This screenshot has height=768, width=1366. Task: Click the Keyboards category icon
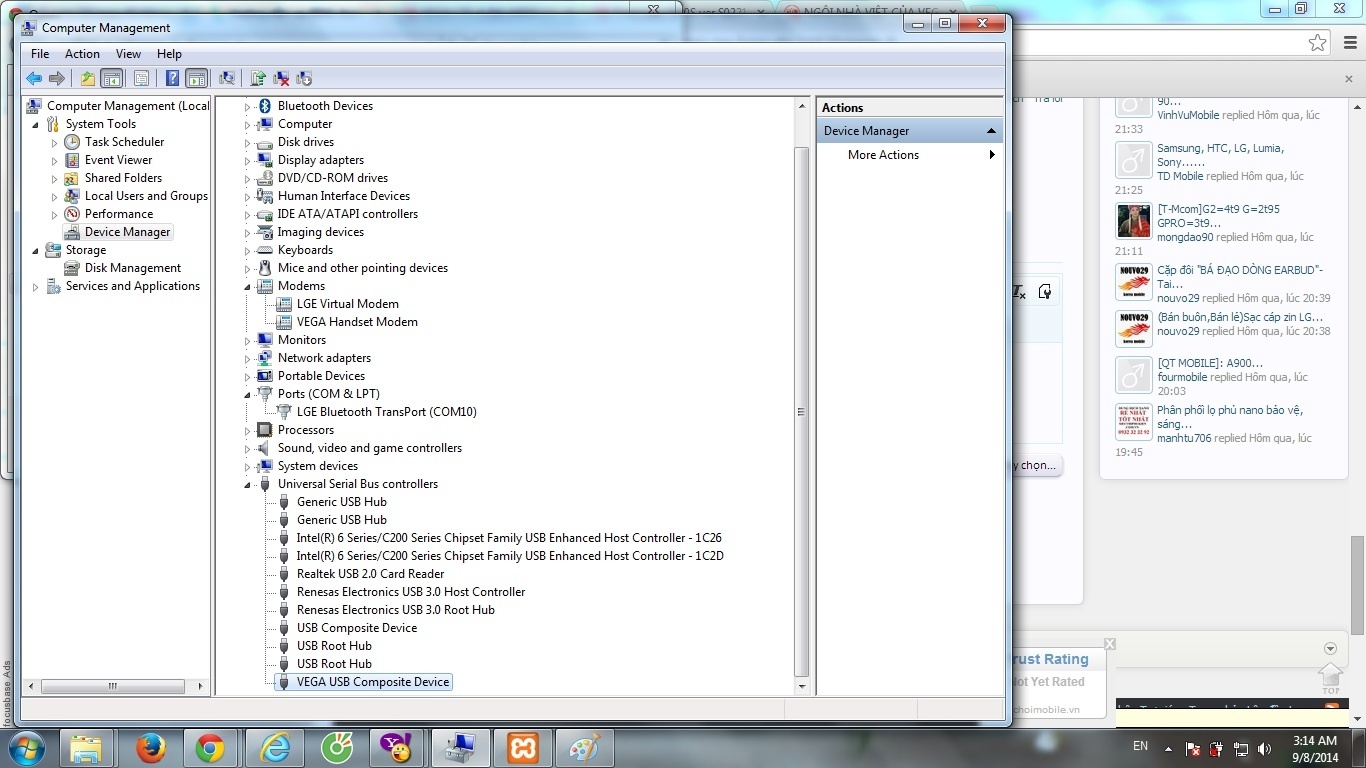265,250
